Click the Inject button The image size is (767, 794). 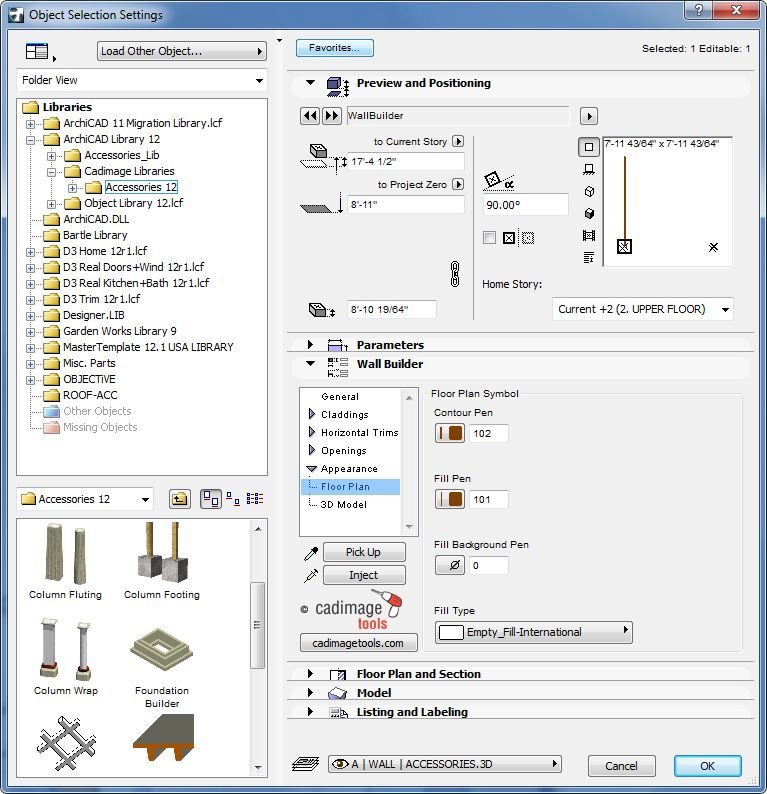pos(364,575)
